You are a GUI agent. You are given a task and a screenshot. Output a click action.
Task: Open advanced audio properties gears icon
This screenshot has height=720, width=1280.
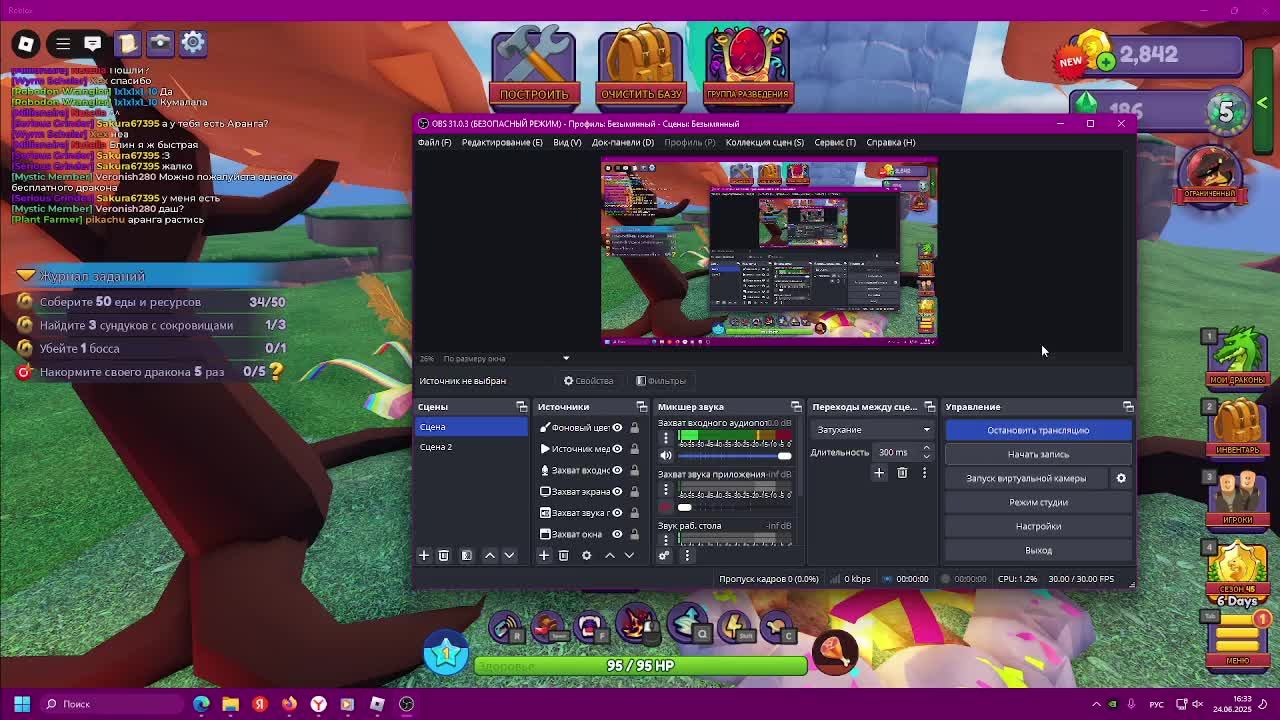point(664,555)
